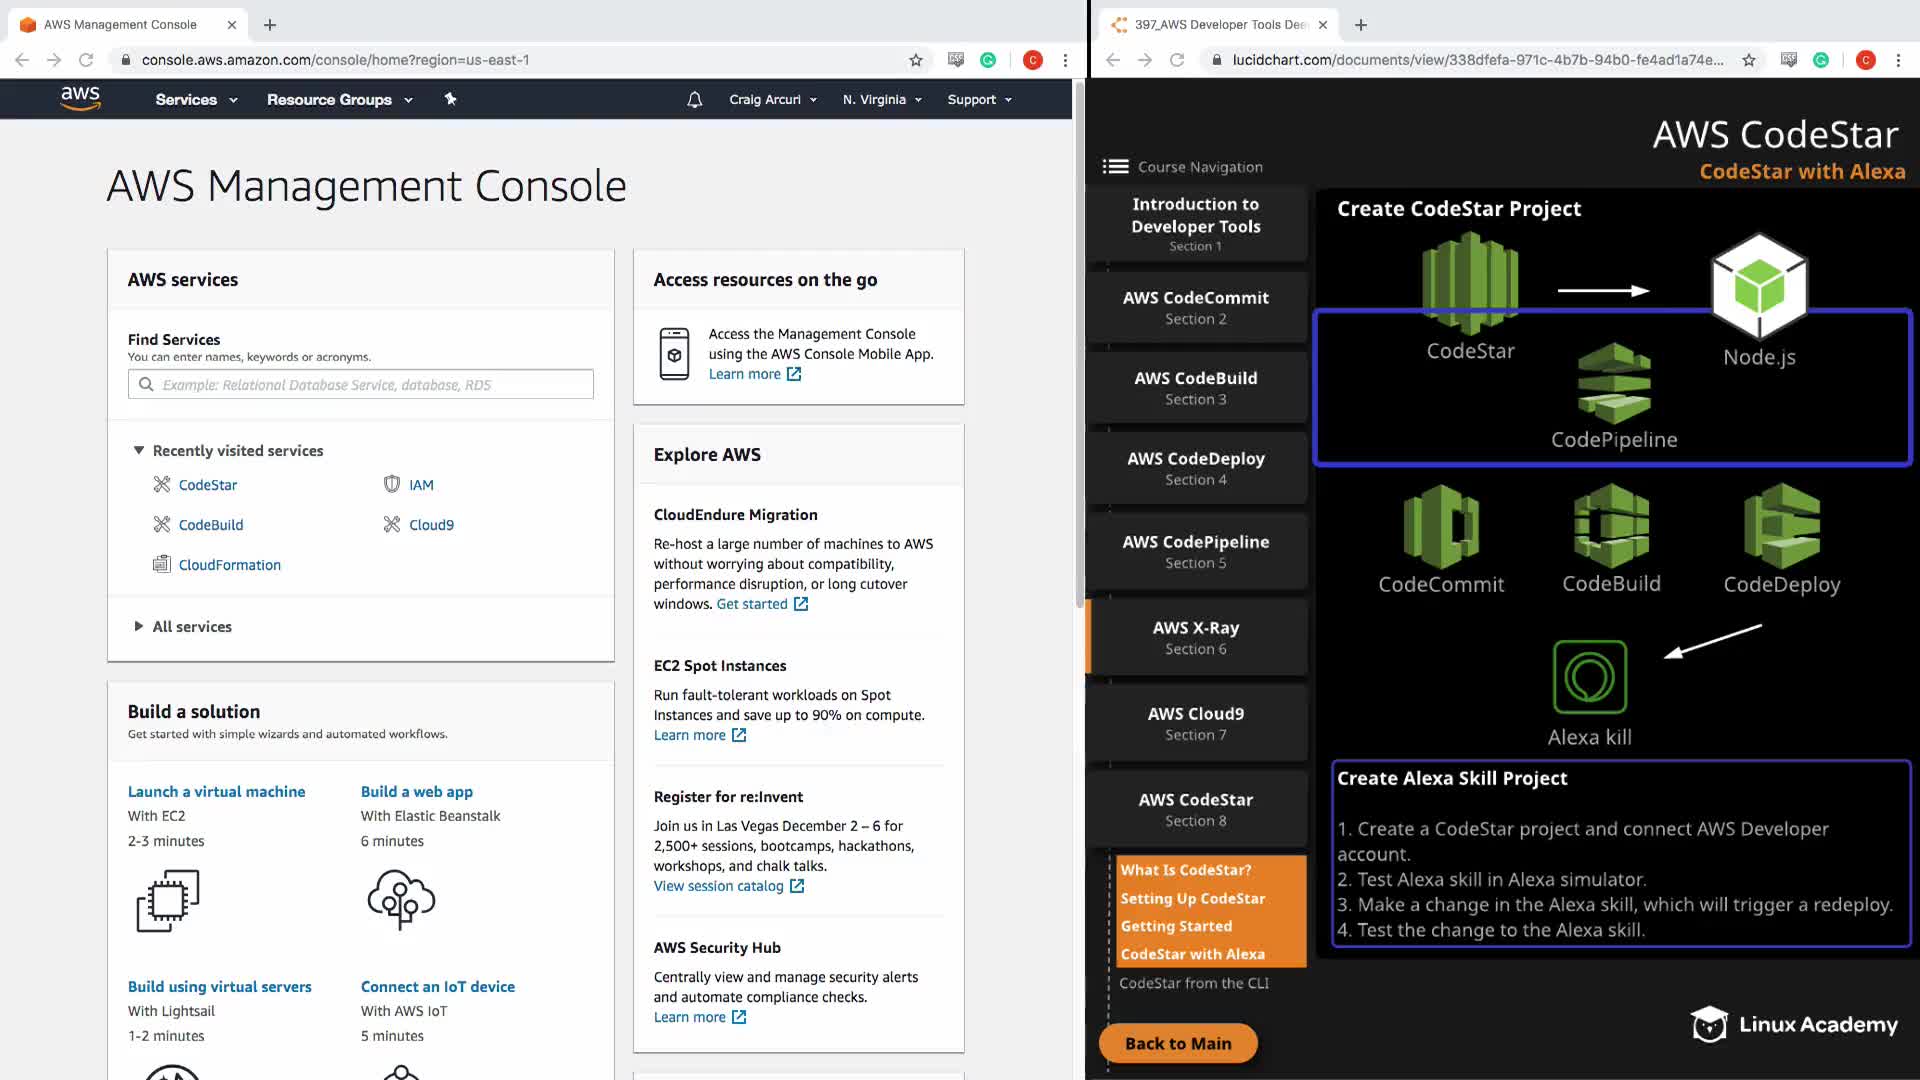Image resolution: width=1920 pixels, height=1080 pixels.
Task: Click the Course Navigation list icon
Action: (1115, 167)
